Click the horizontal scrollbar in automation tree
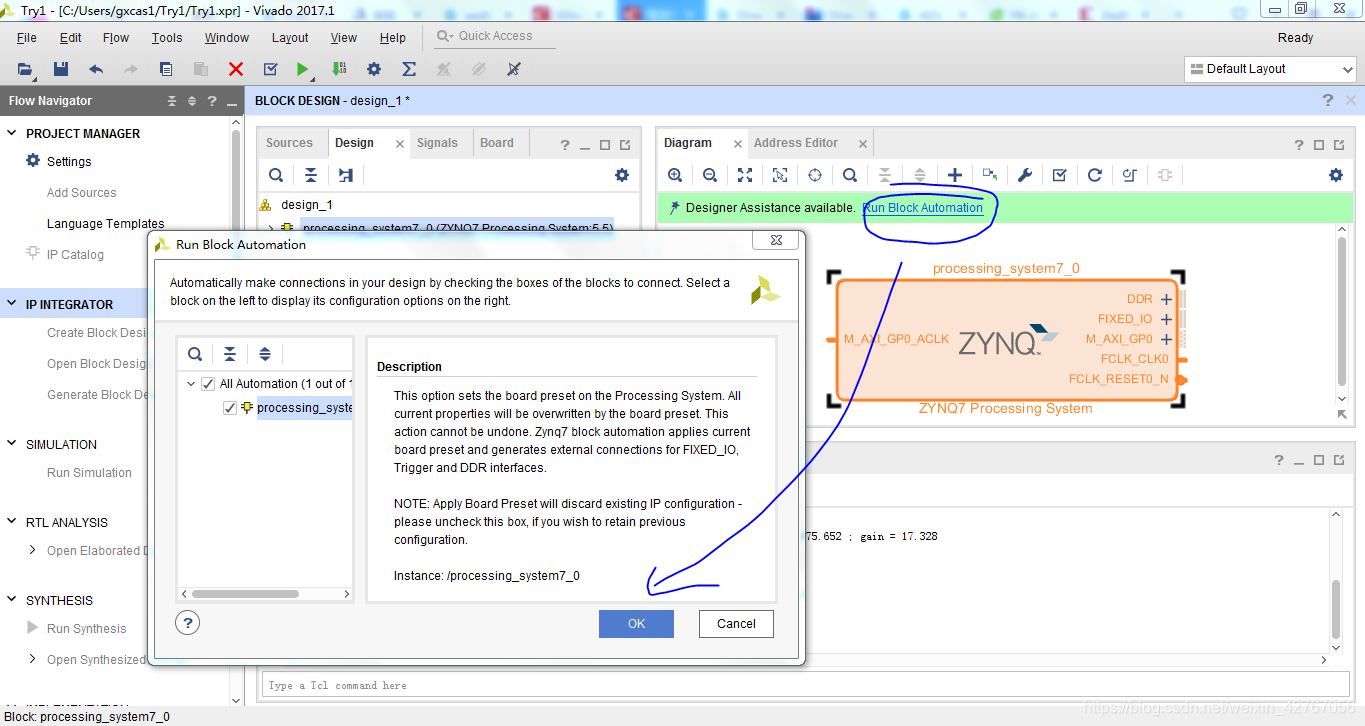 (x=246, y=593)
